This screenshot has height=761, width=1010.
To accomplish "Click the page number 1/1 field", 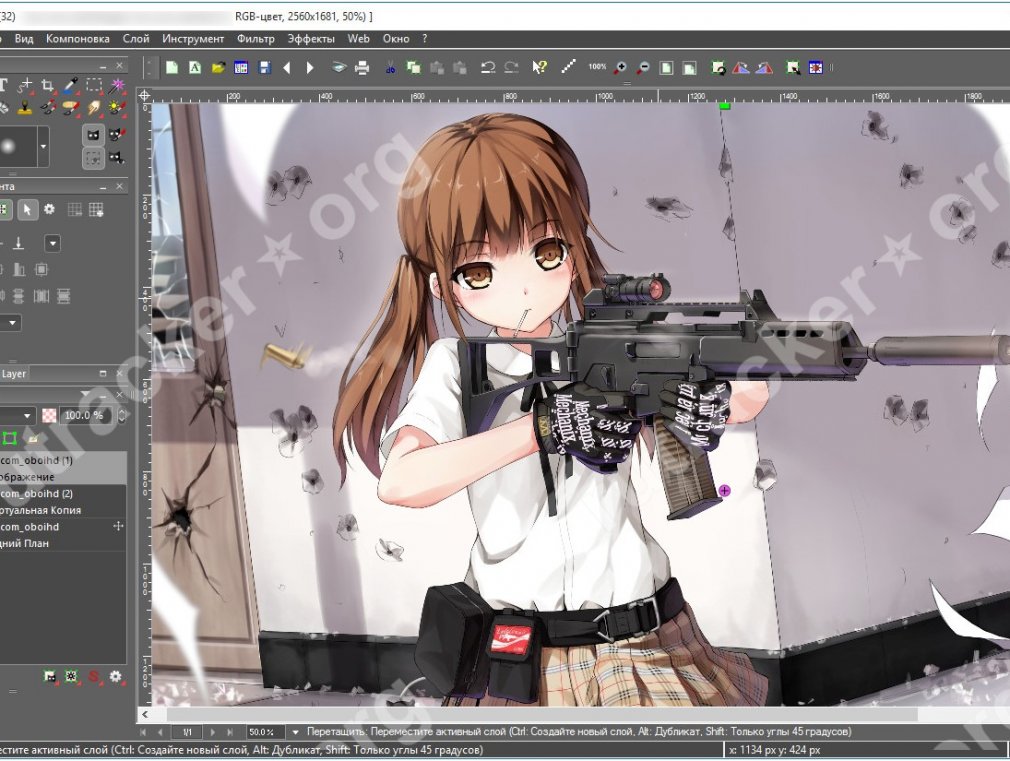I will click(187, 732).
